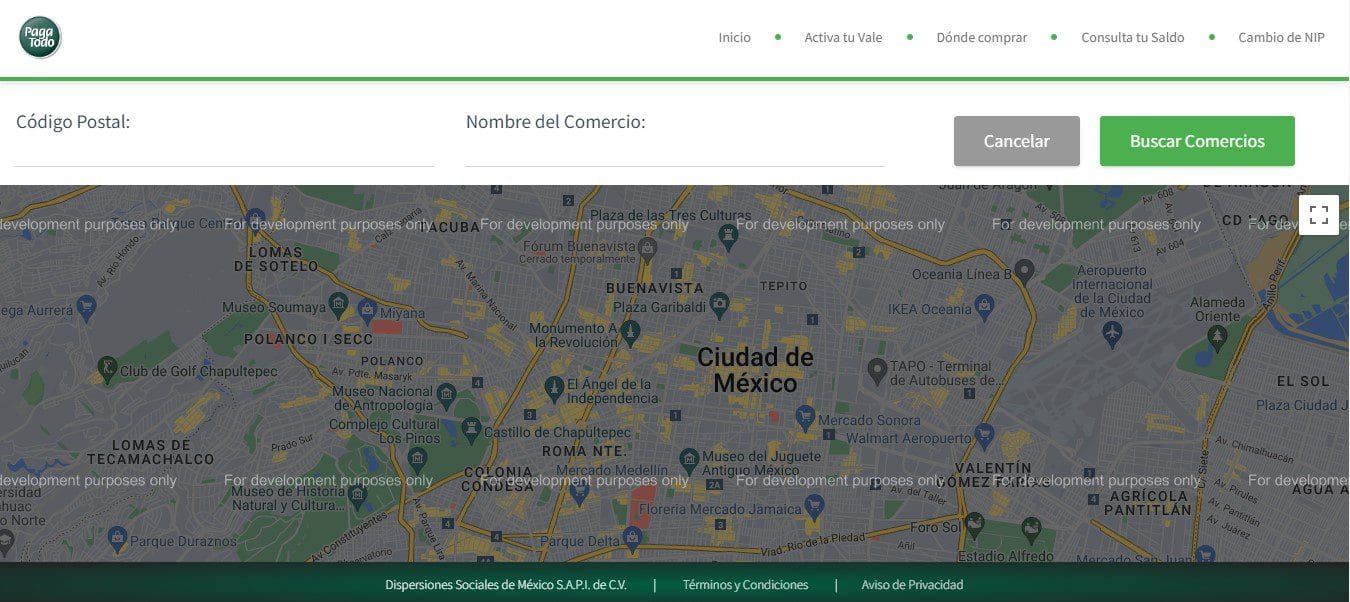Click the LOMAS DE TECAMACHALCO label
1350x602 pixels.
pos(150,452)
